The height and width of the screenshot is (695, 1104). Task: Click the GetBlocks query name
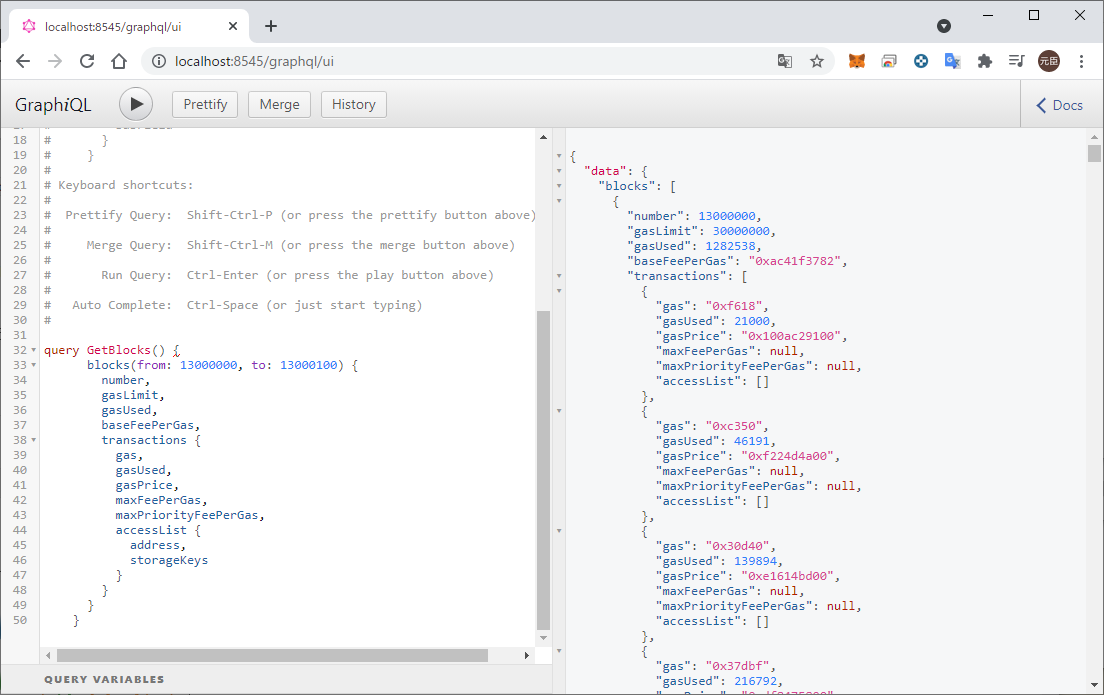click(x=118, y=350)
